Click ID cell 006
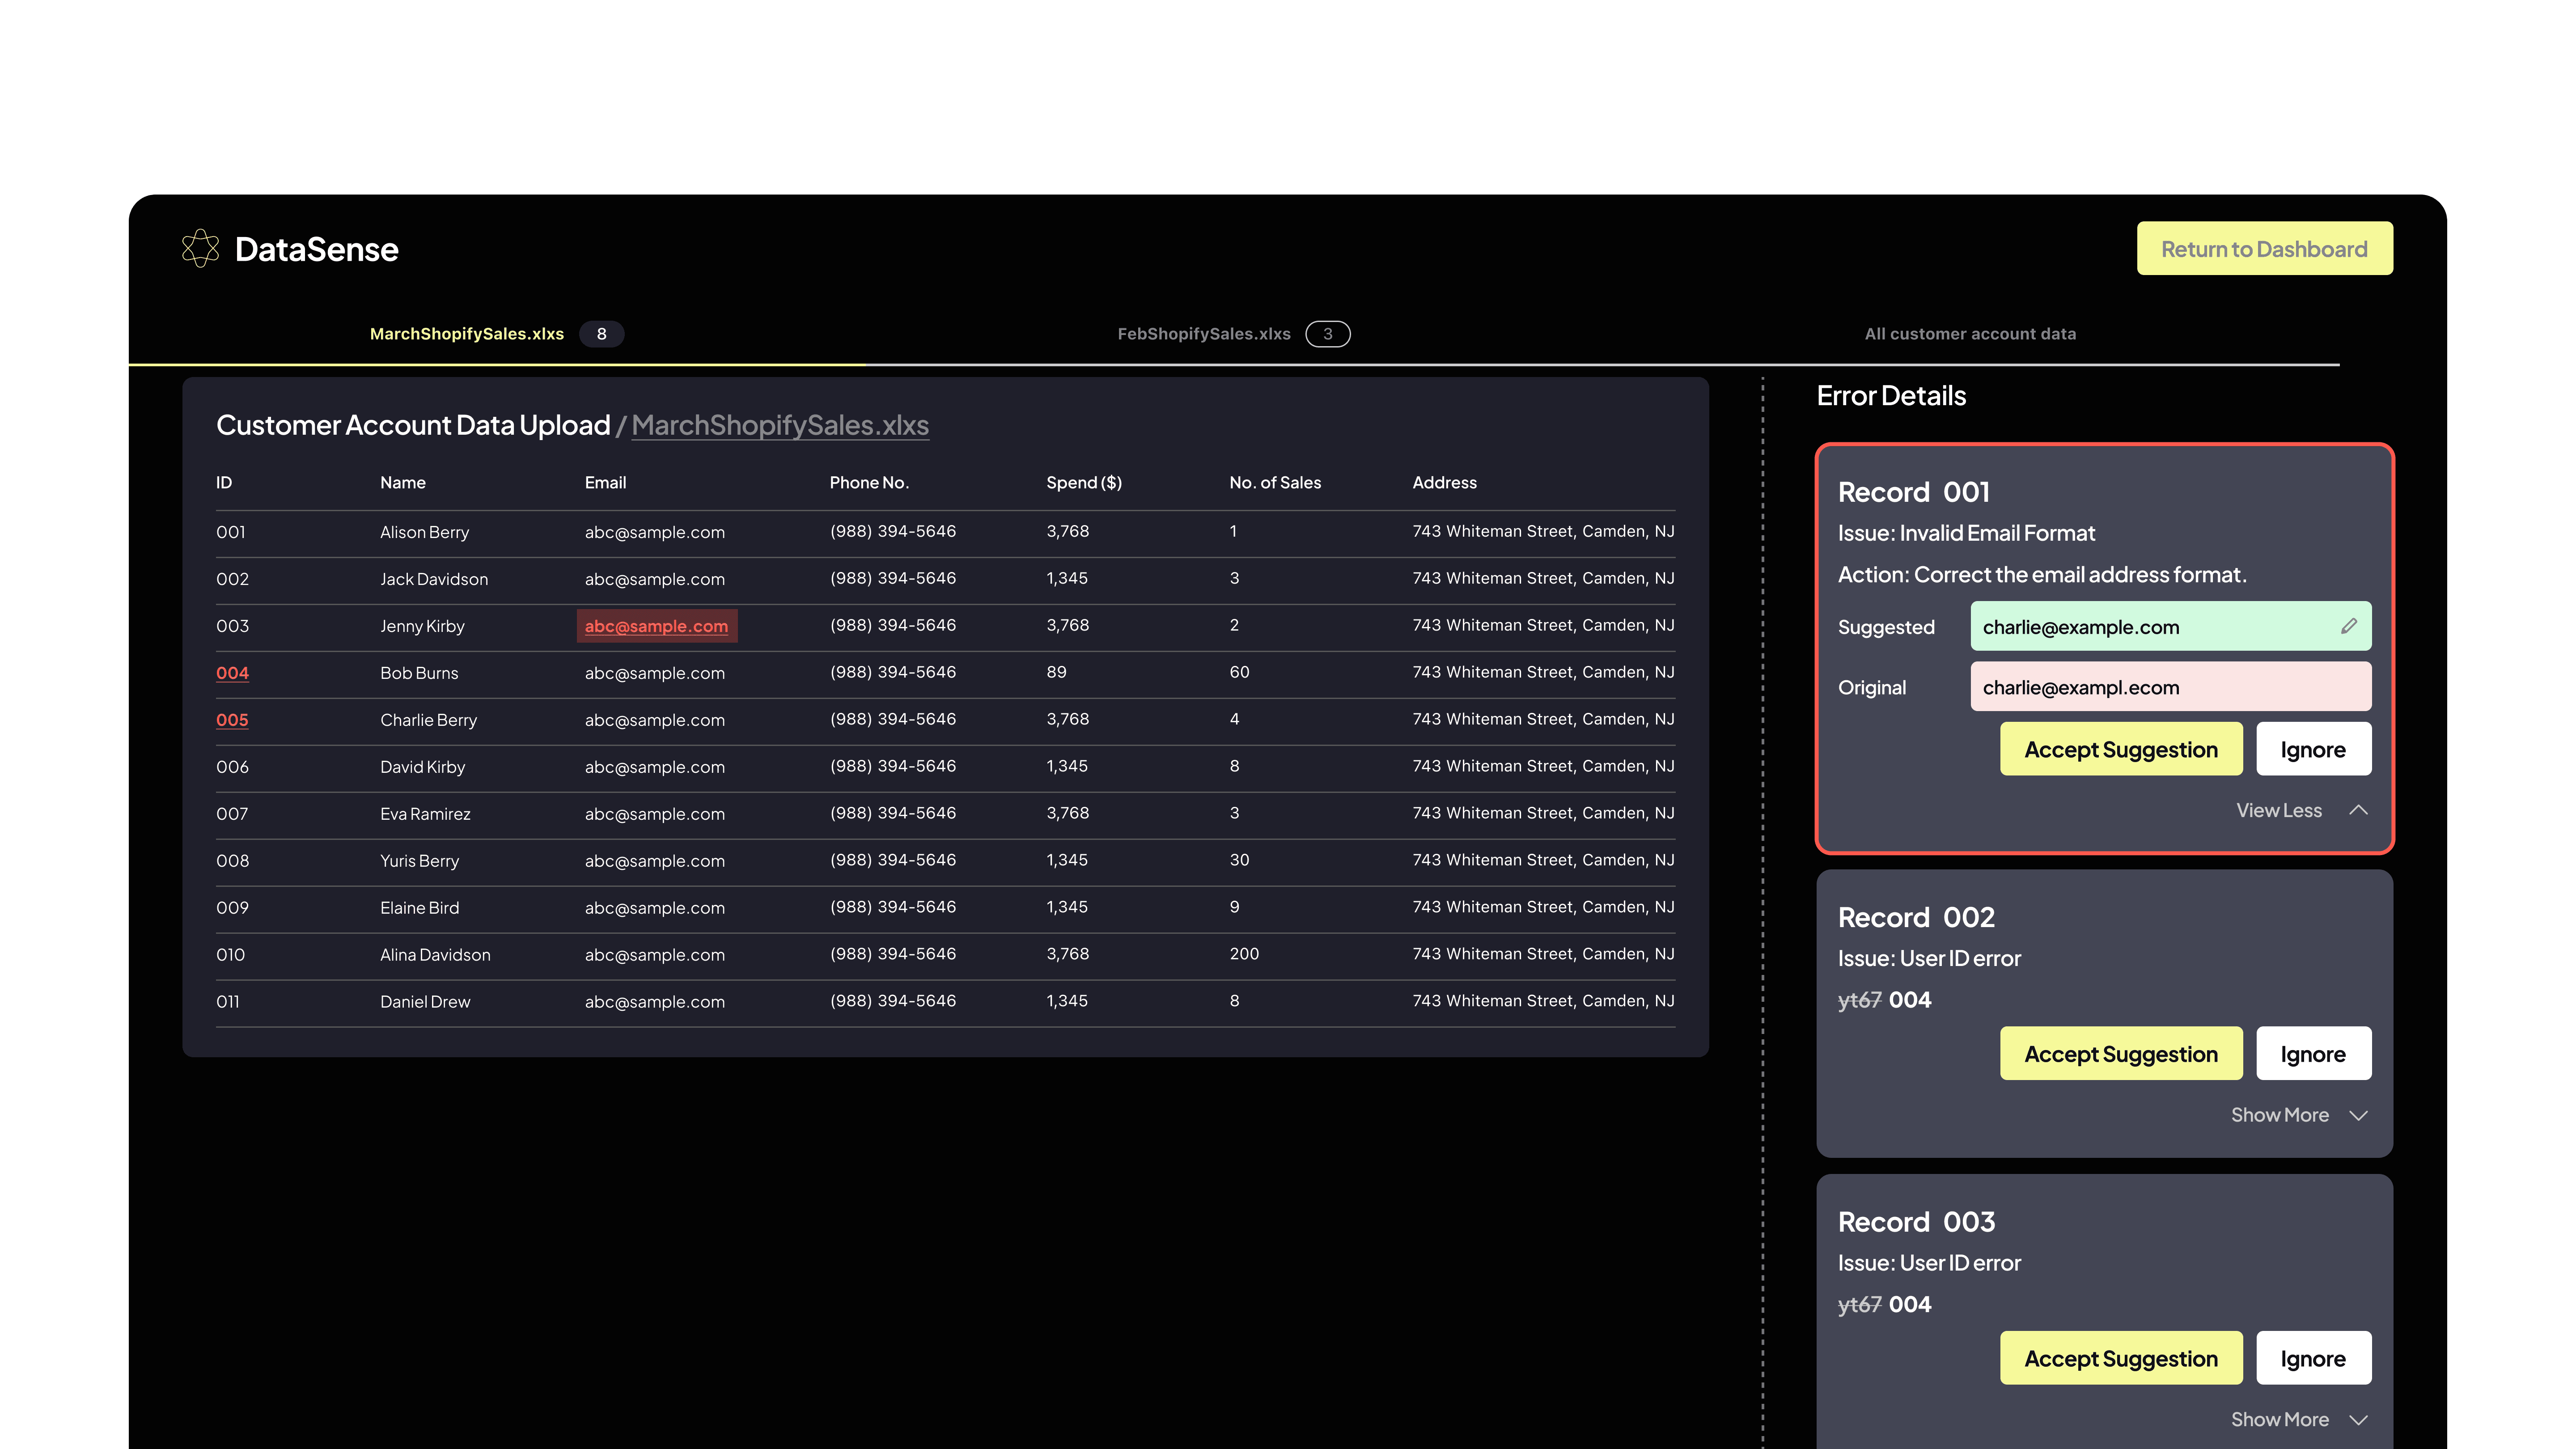2576x1449 pixels. tap(232, 767)
